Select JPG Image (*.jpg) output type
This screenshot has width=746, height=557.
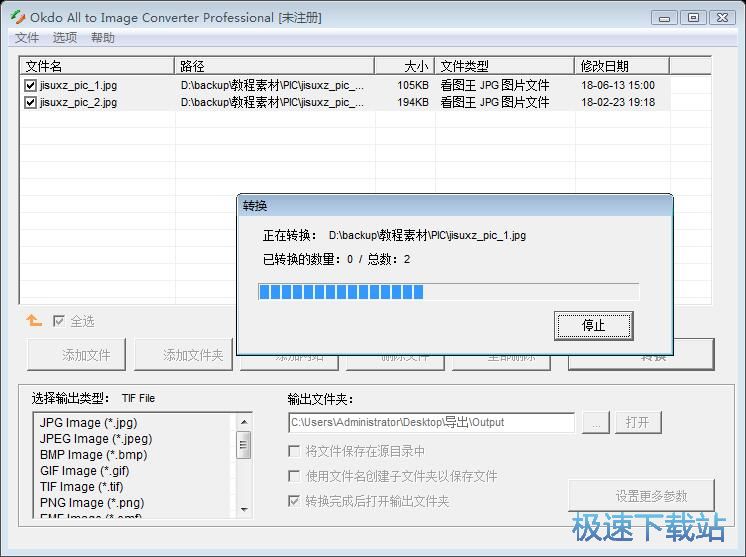88,422
